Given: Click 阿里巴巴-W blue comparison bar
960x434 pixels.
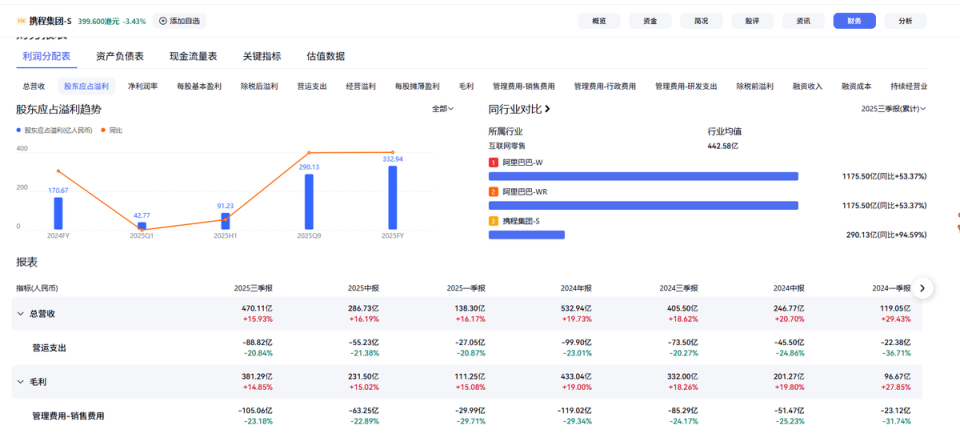Looking at the screenshot, I should [x=643, y=176].
